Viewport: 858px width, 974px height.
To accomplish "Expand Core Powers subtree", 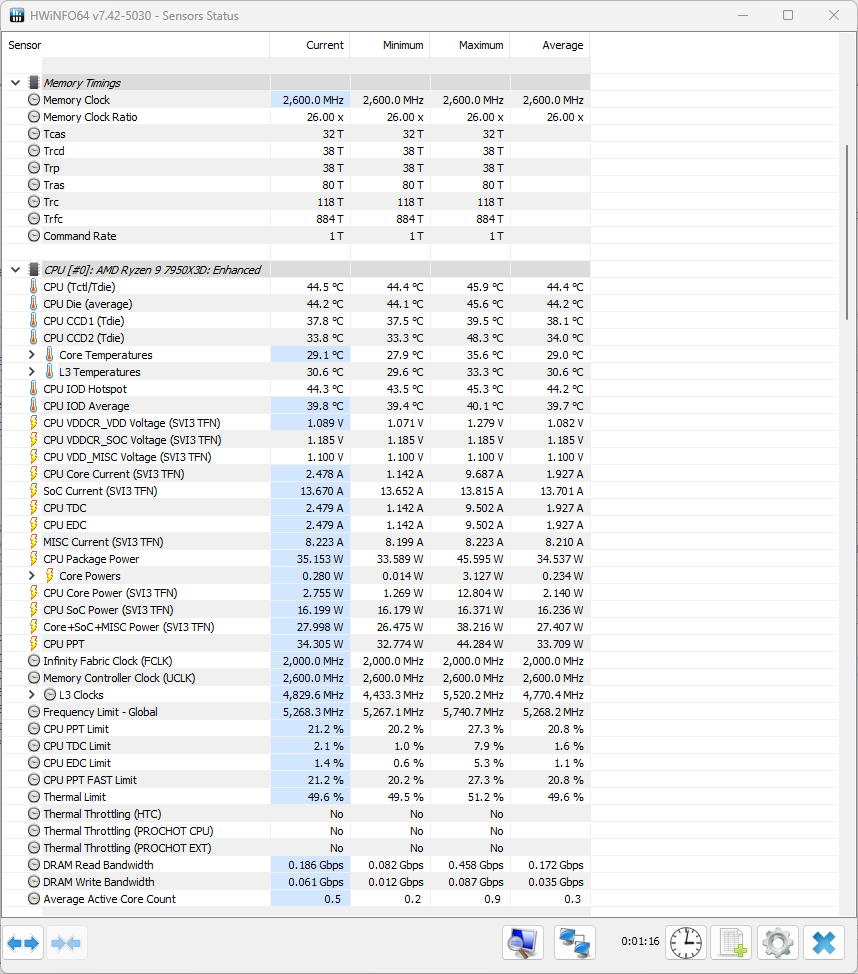I will (32, 575).
